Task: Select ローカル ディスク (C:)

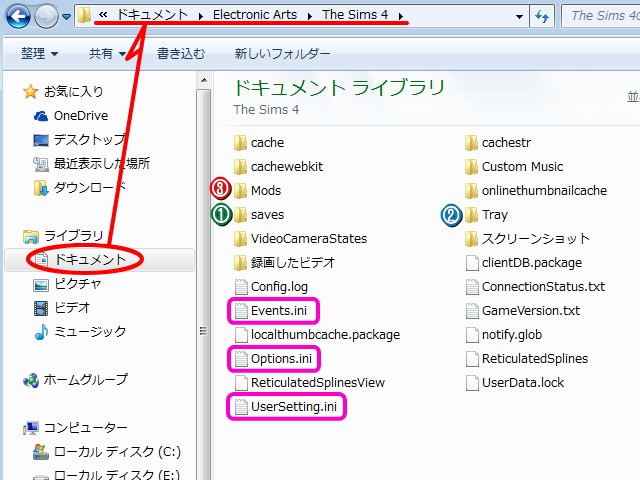Action: 107,452
